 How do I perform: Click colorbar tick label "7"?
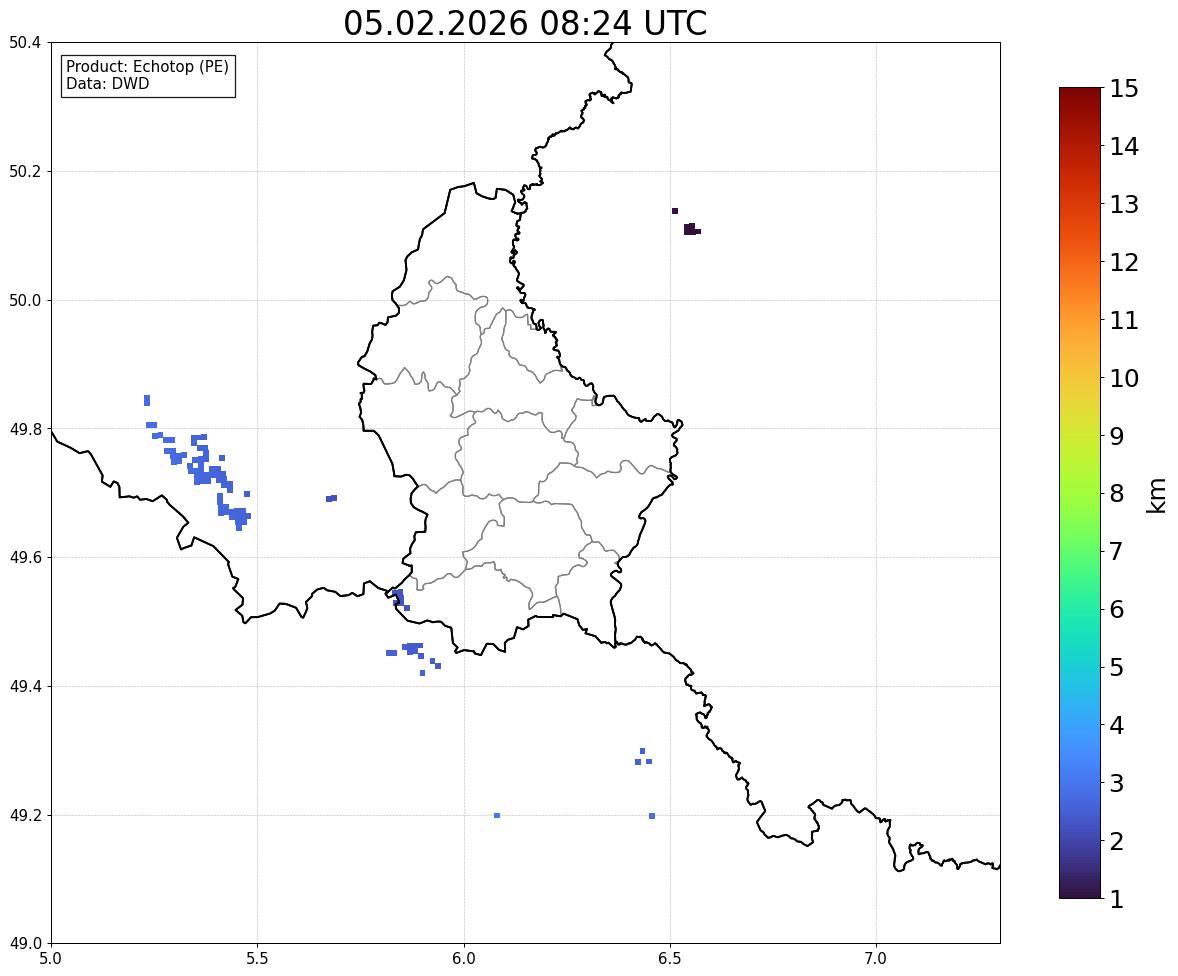(x=1116, y=551)
